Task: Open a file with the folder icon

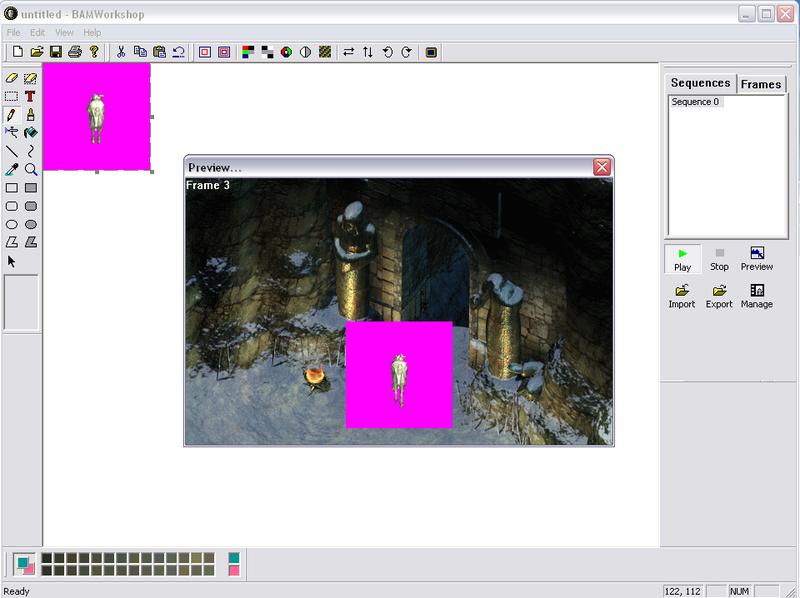Action: click(37, 52)
